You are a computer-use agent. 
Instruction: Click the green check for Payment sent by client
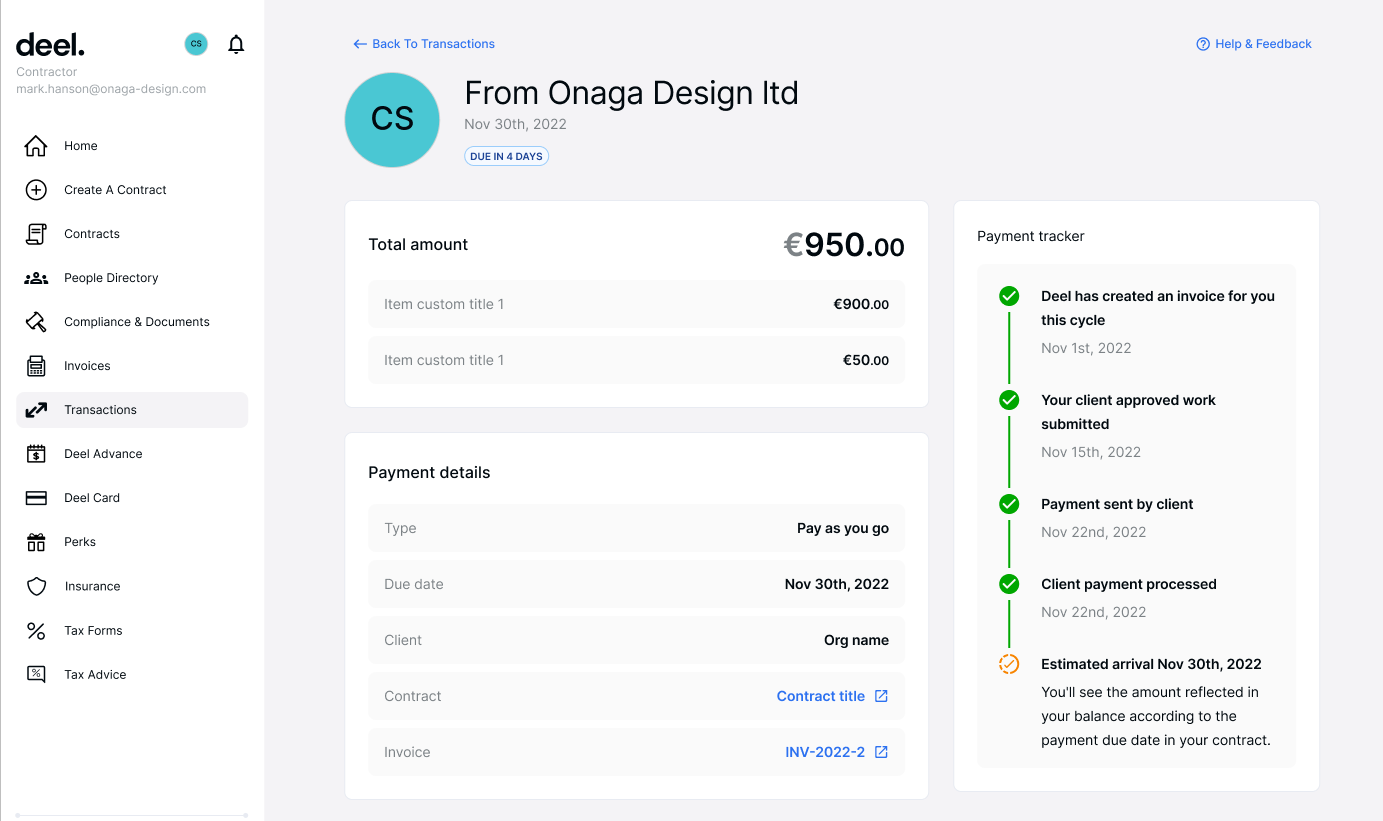1009,504
